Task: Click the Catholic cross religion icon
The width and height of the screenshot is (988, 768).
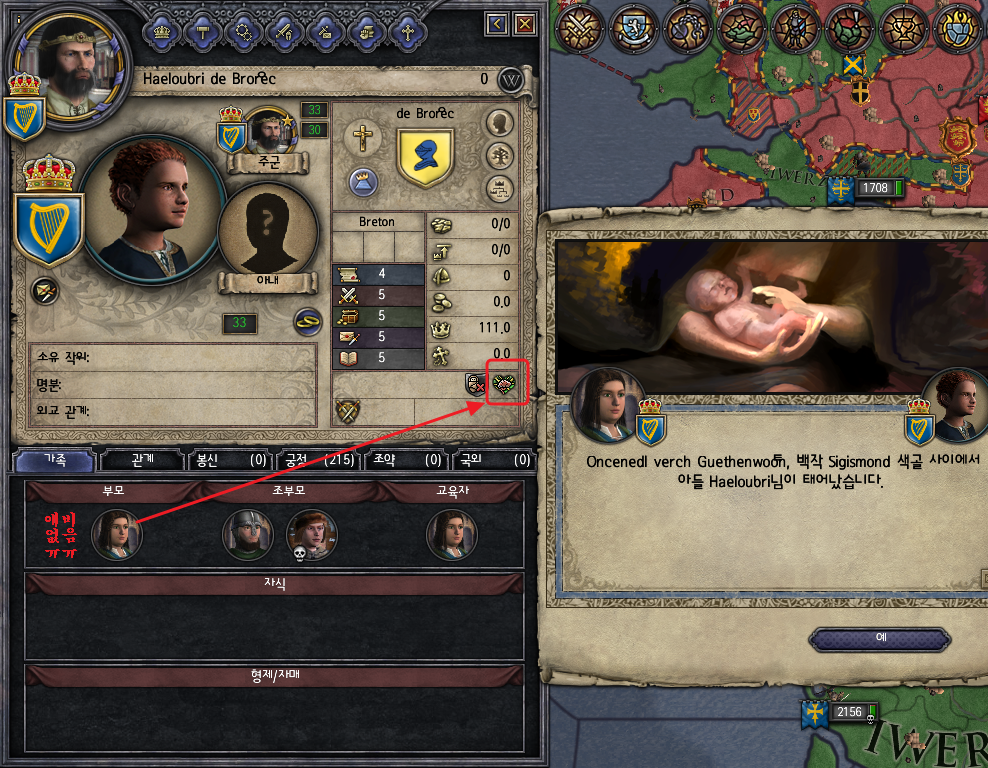Action: pos(362,138)
